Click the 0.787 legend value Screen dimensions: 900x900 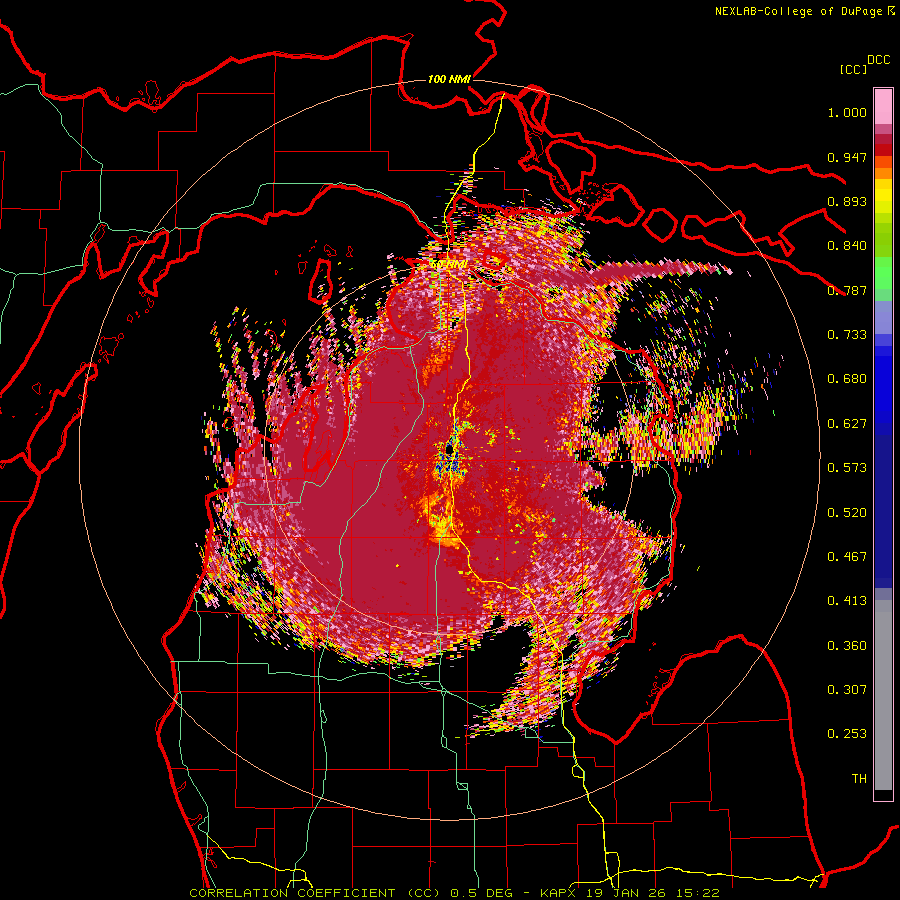coord(847,290)
